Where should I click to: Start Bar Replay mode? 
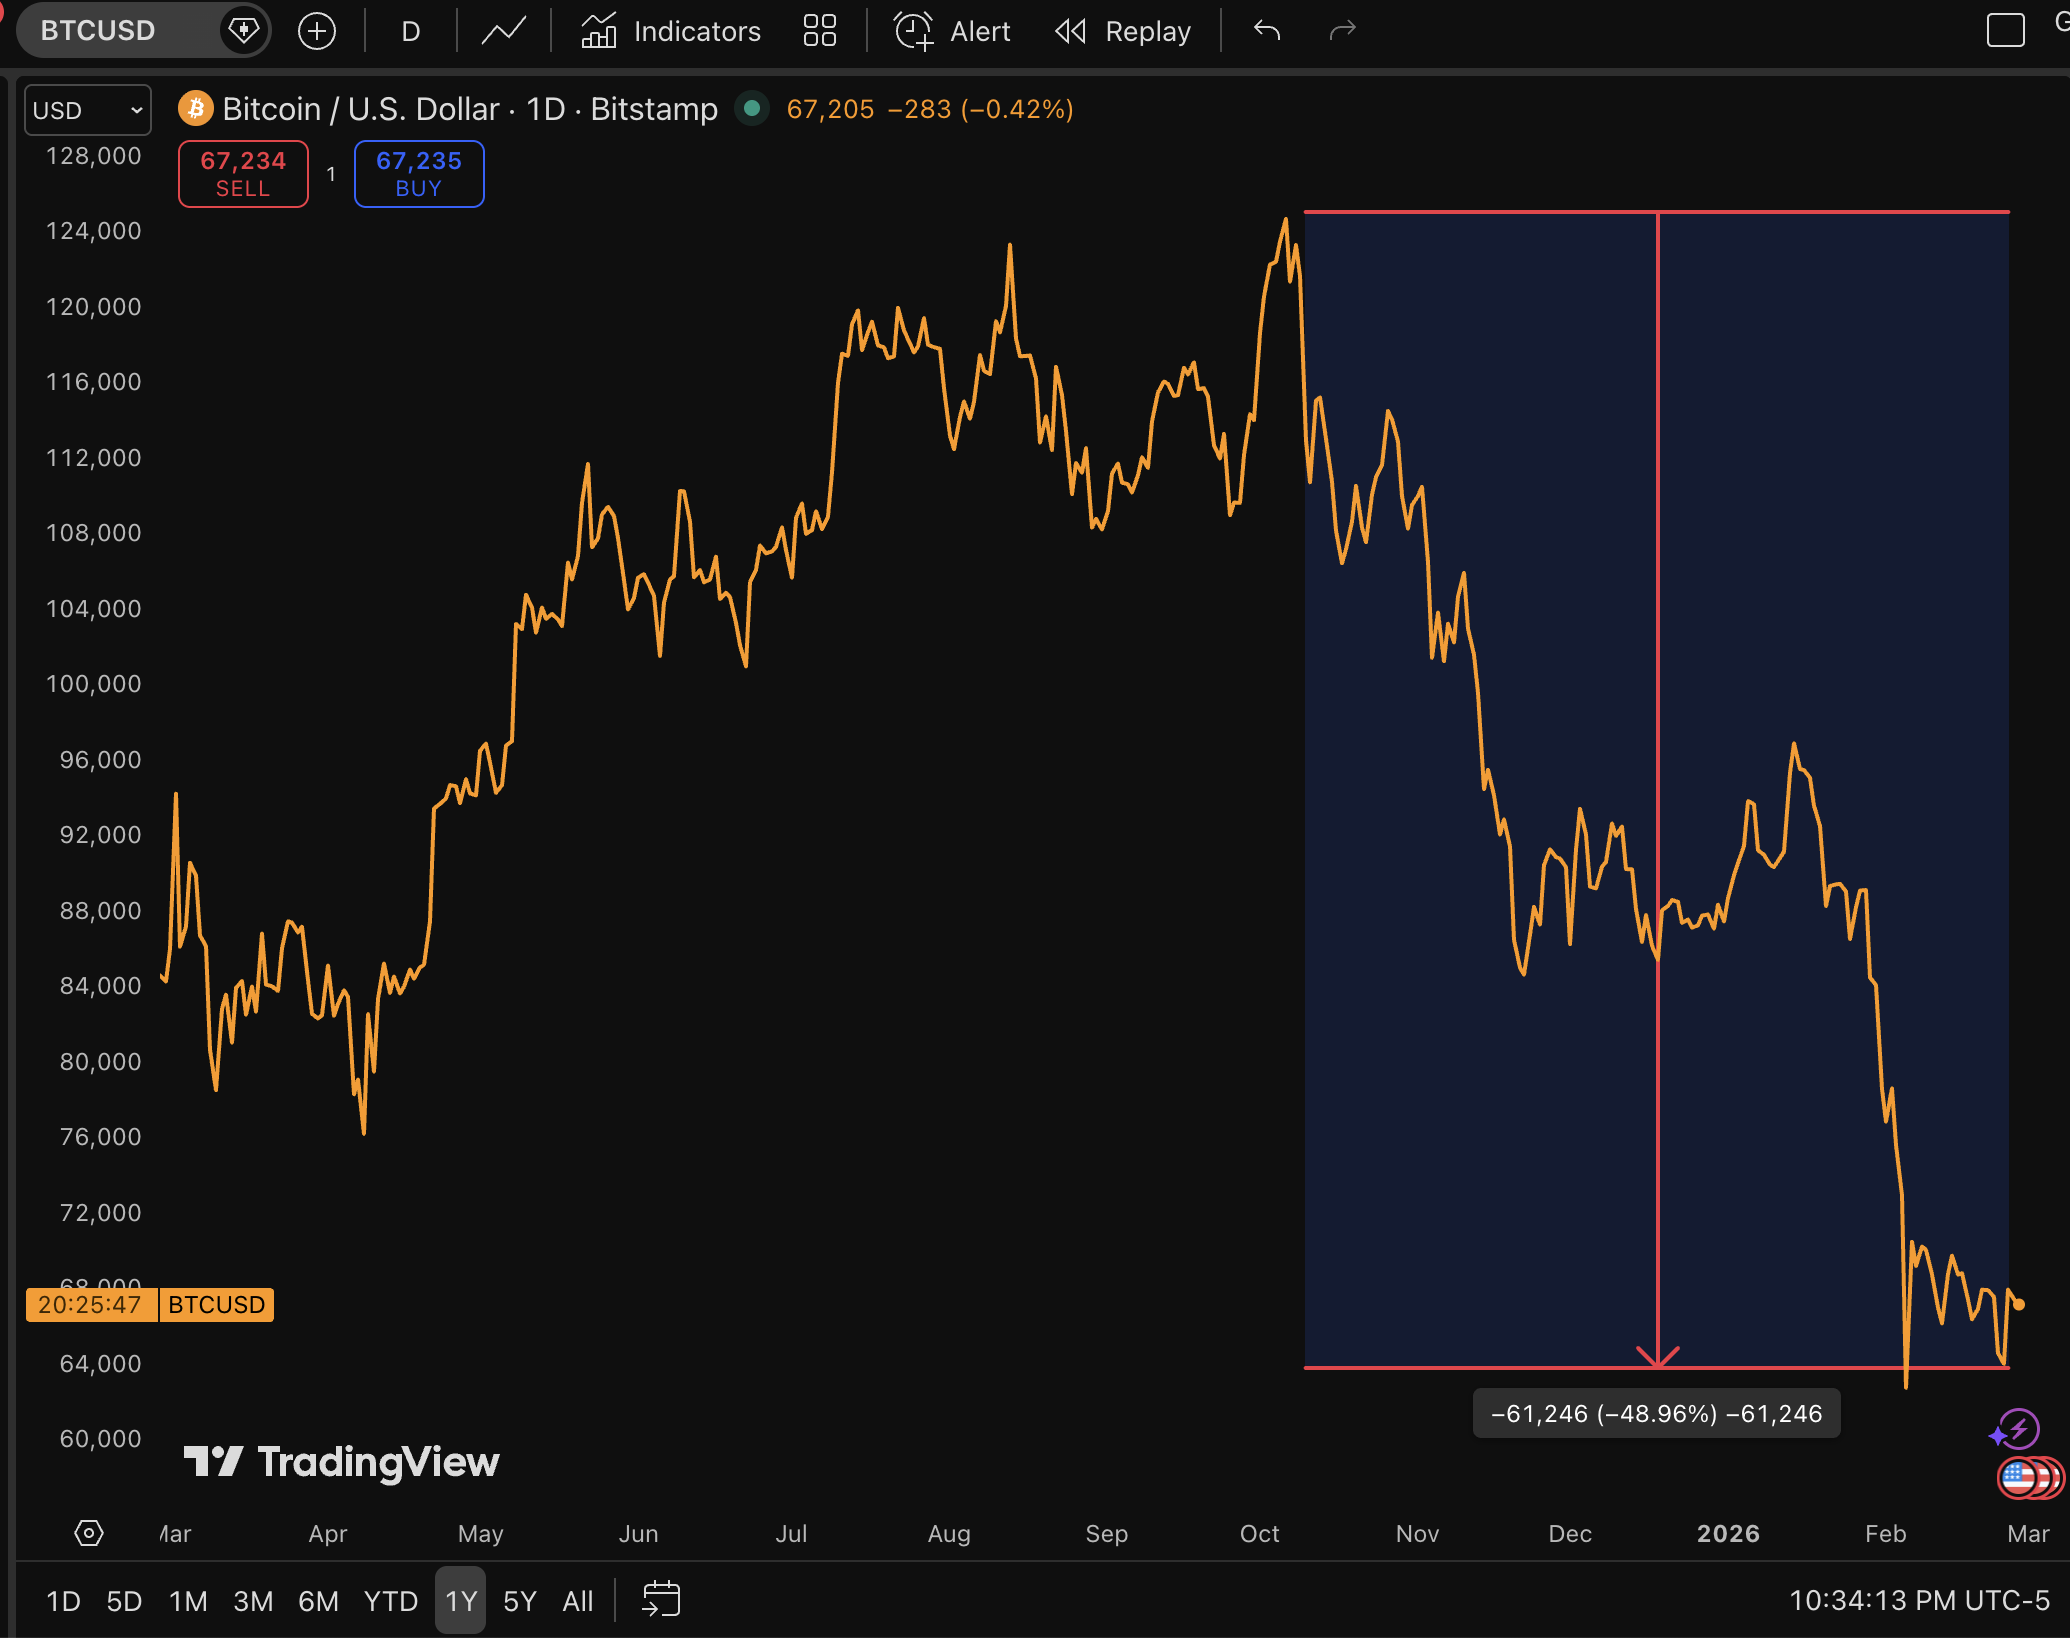pos(1123,31)
